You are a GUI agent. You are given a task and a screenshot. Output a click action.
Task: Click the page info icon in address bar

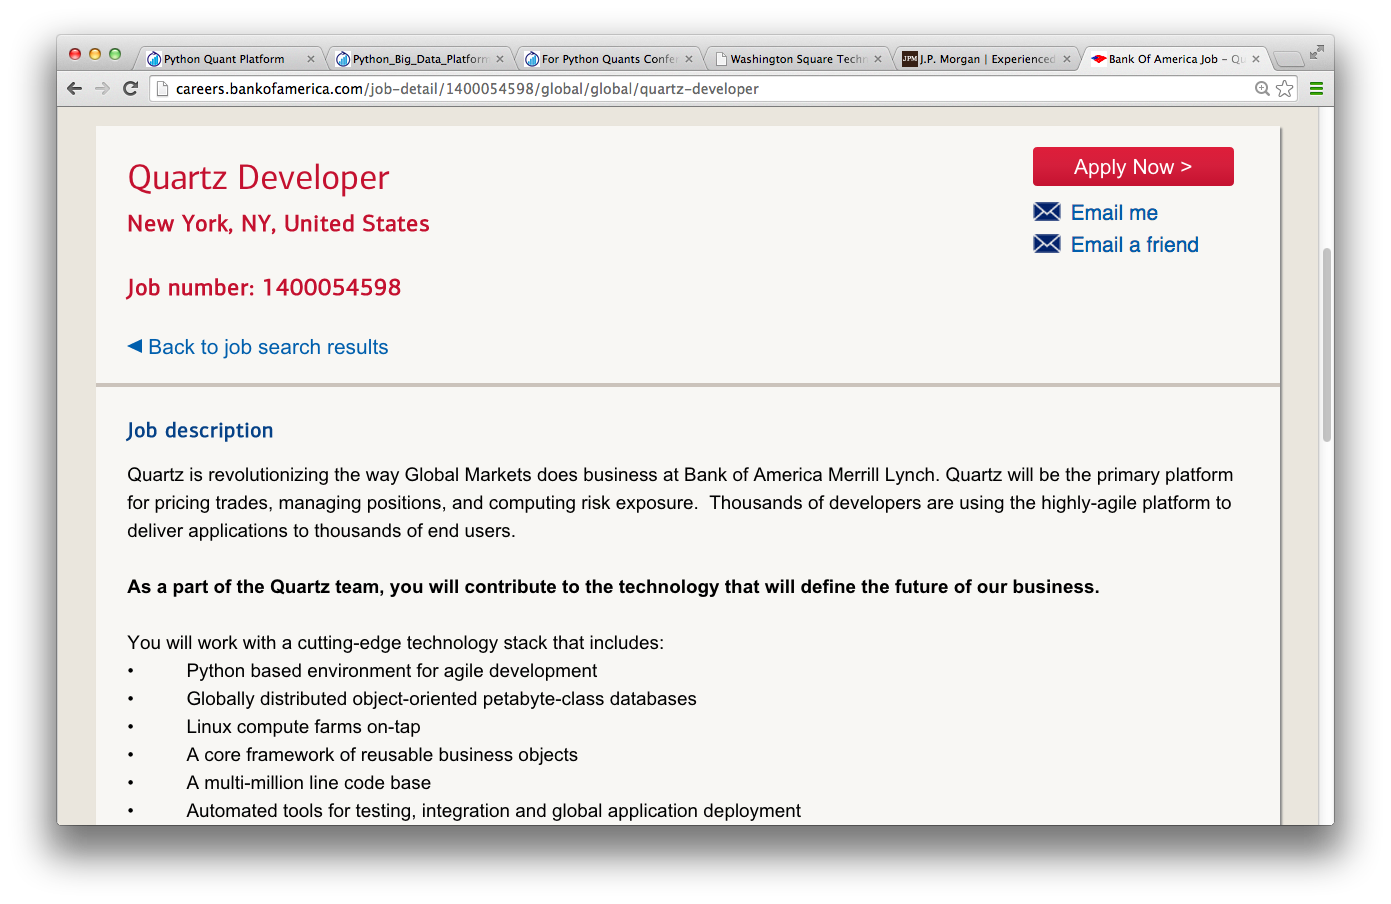point(163,89)
